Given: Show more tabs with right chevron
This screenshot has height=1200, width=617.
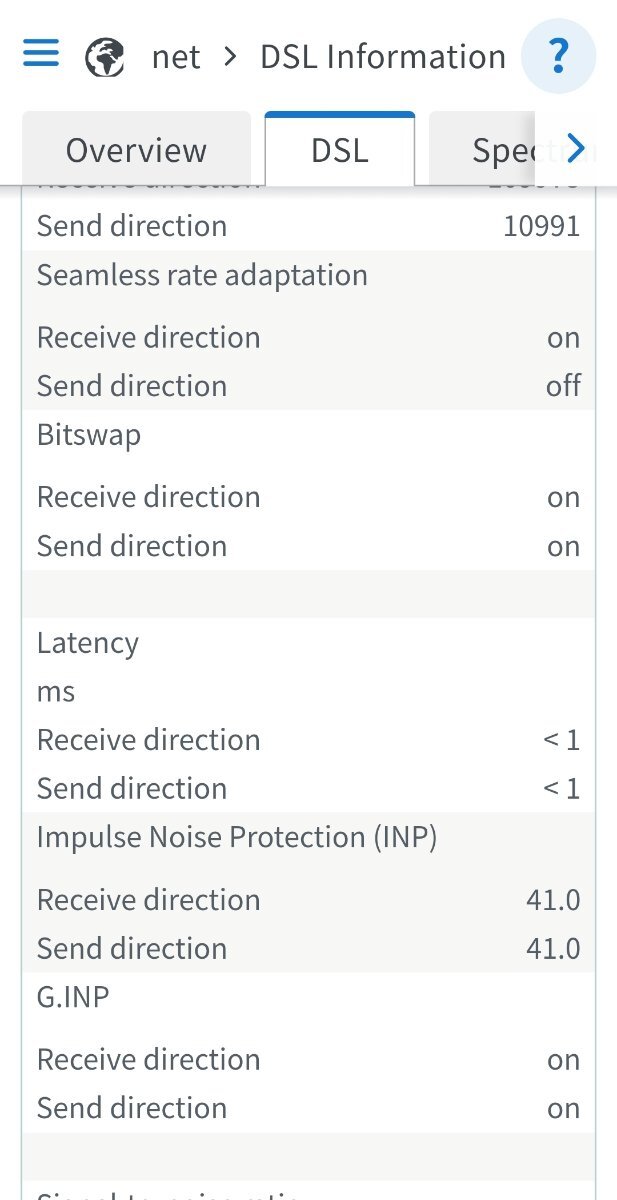Looking at the screenshot, I should (x=575, y=150).
